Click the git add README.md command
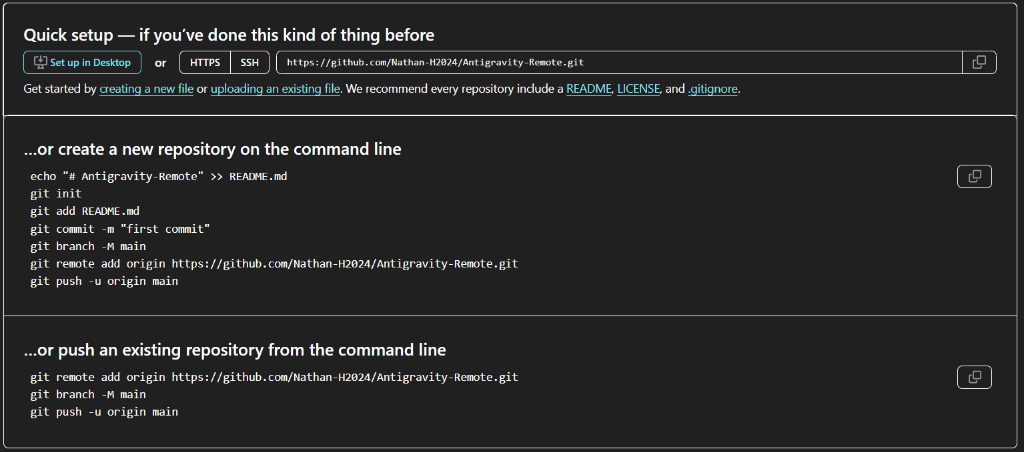 (85, 211)
